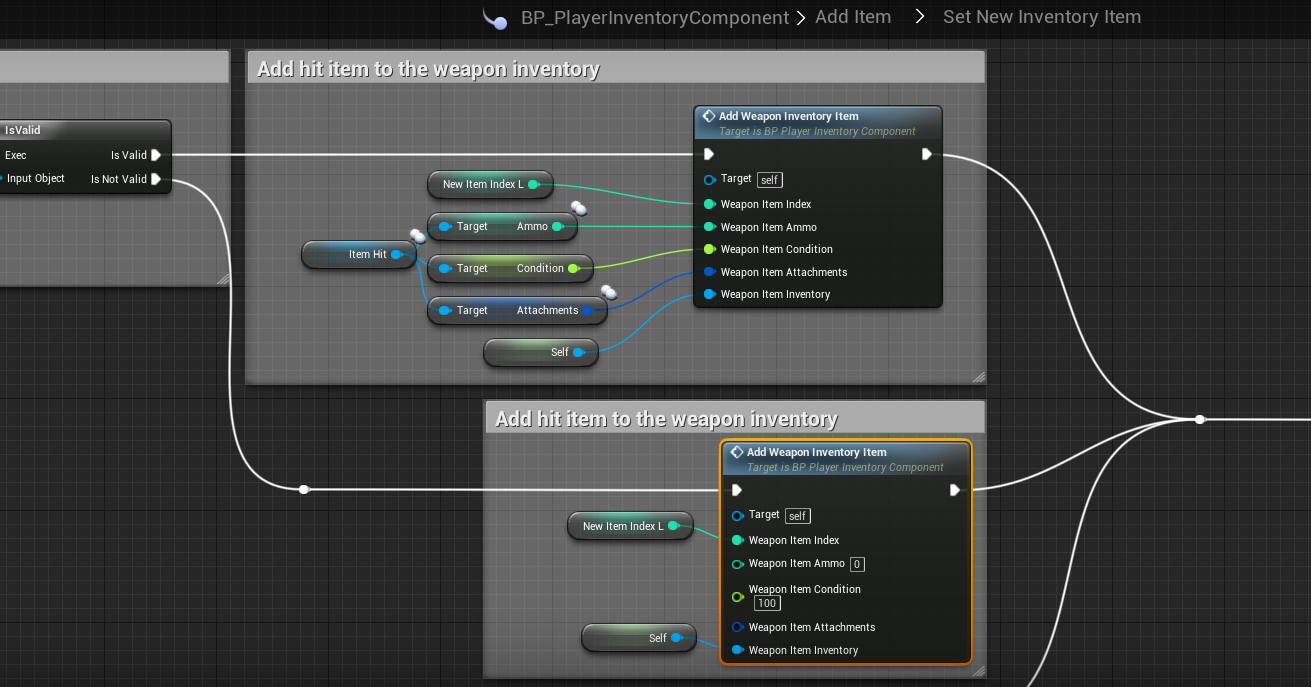The width and height of the screenshot is (1311, 687).
Task: Click the Blueprint icon beside BP_PlayerInventoryComponent
Action: [494, 19]
